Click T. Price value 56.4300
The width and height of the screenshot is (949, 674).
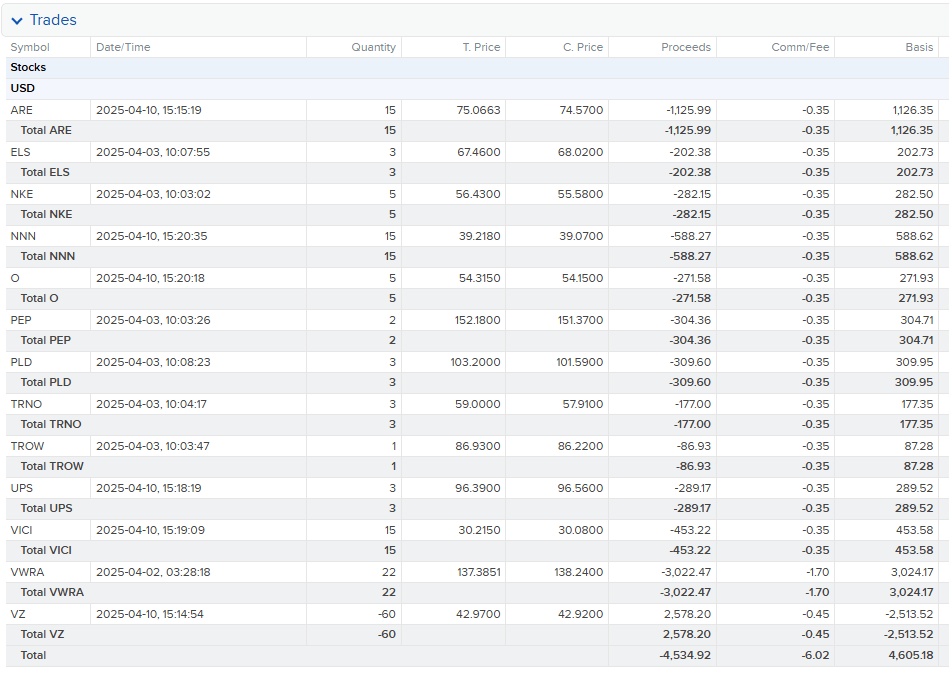[x=478, y=194]
